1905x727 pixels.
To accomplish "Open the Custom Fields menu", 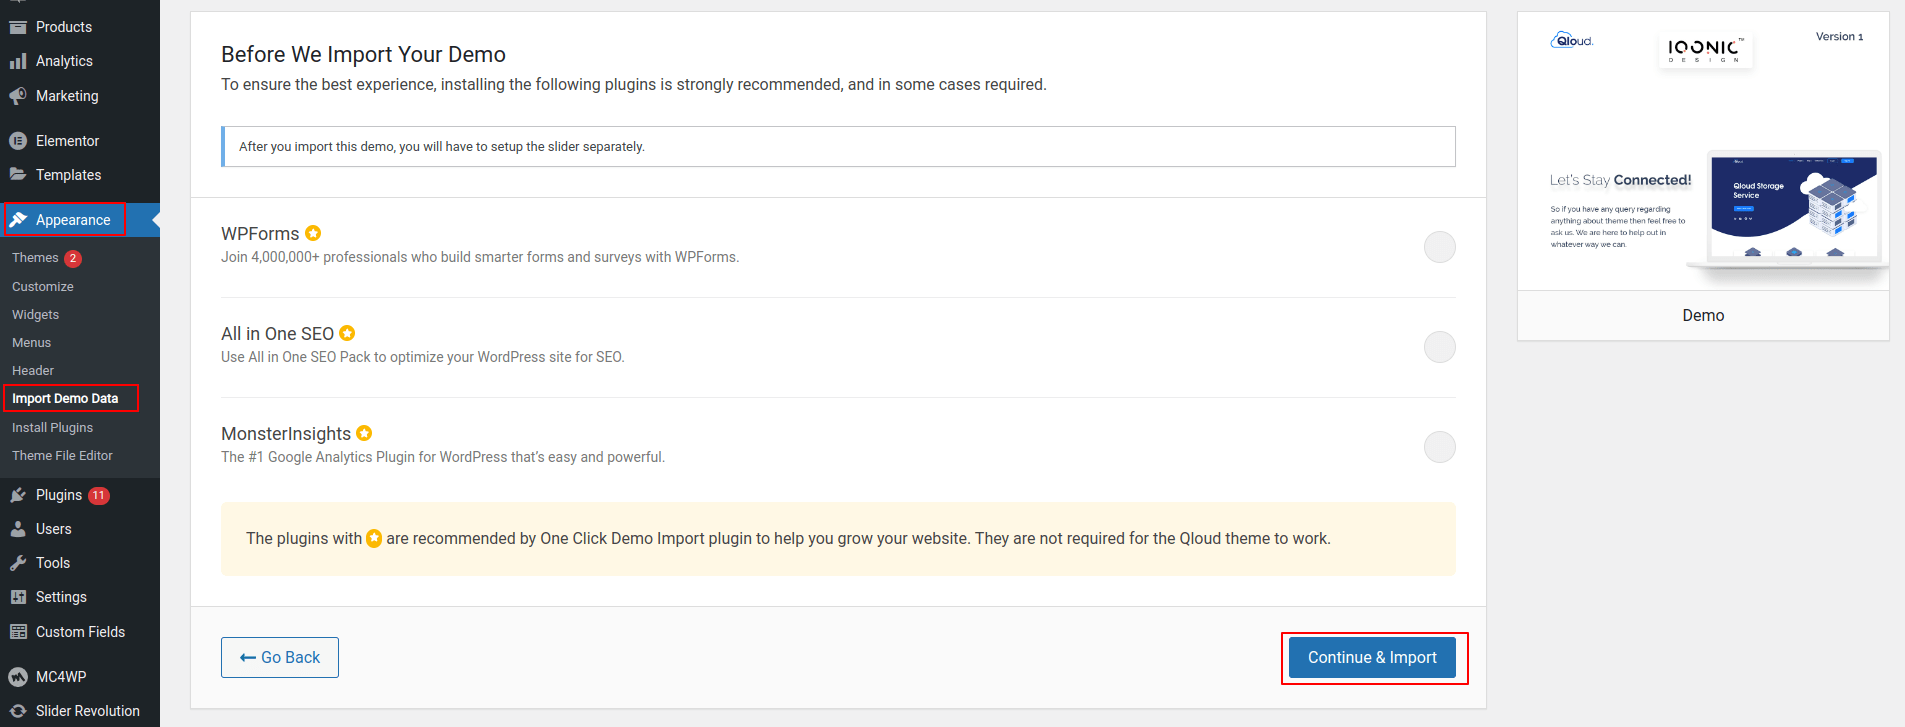I will click(x=80, y=632).
